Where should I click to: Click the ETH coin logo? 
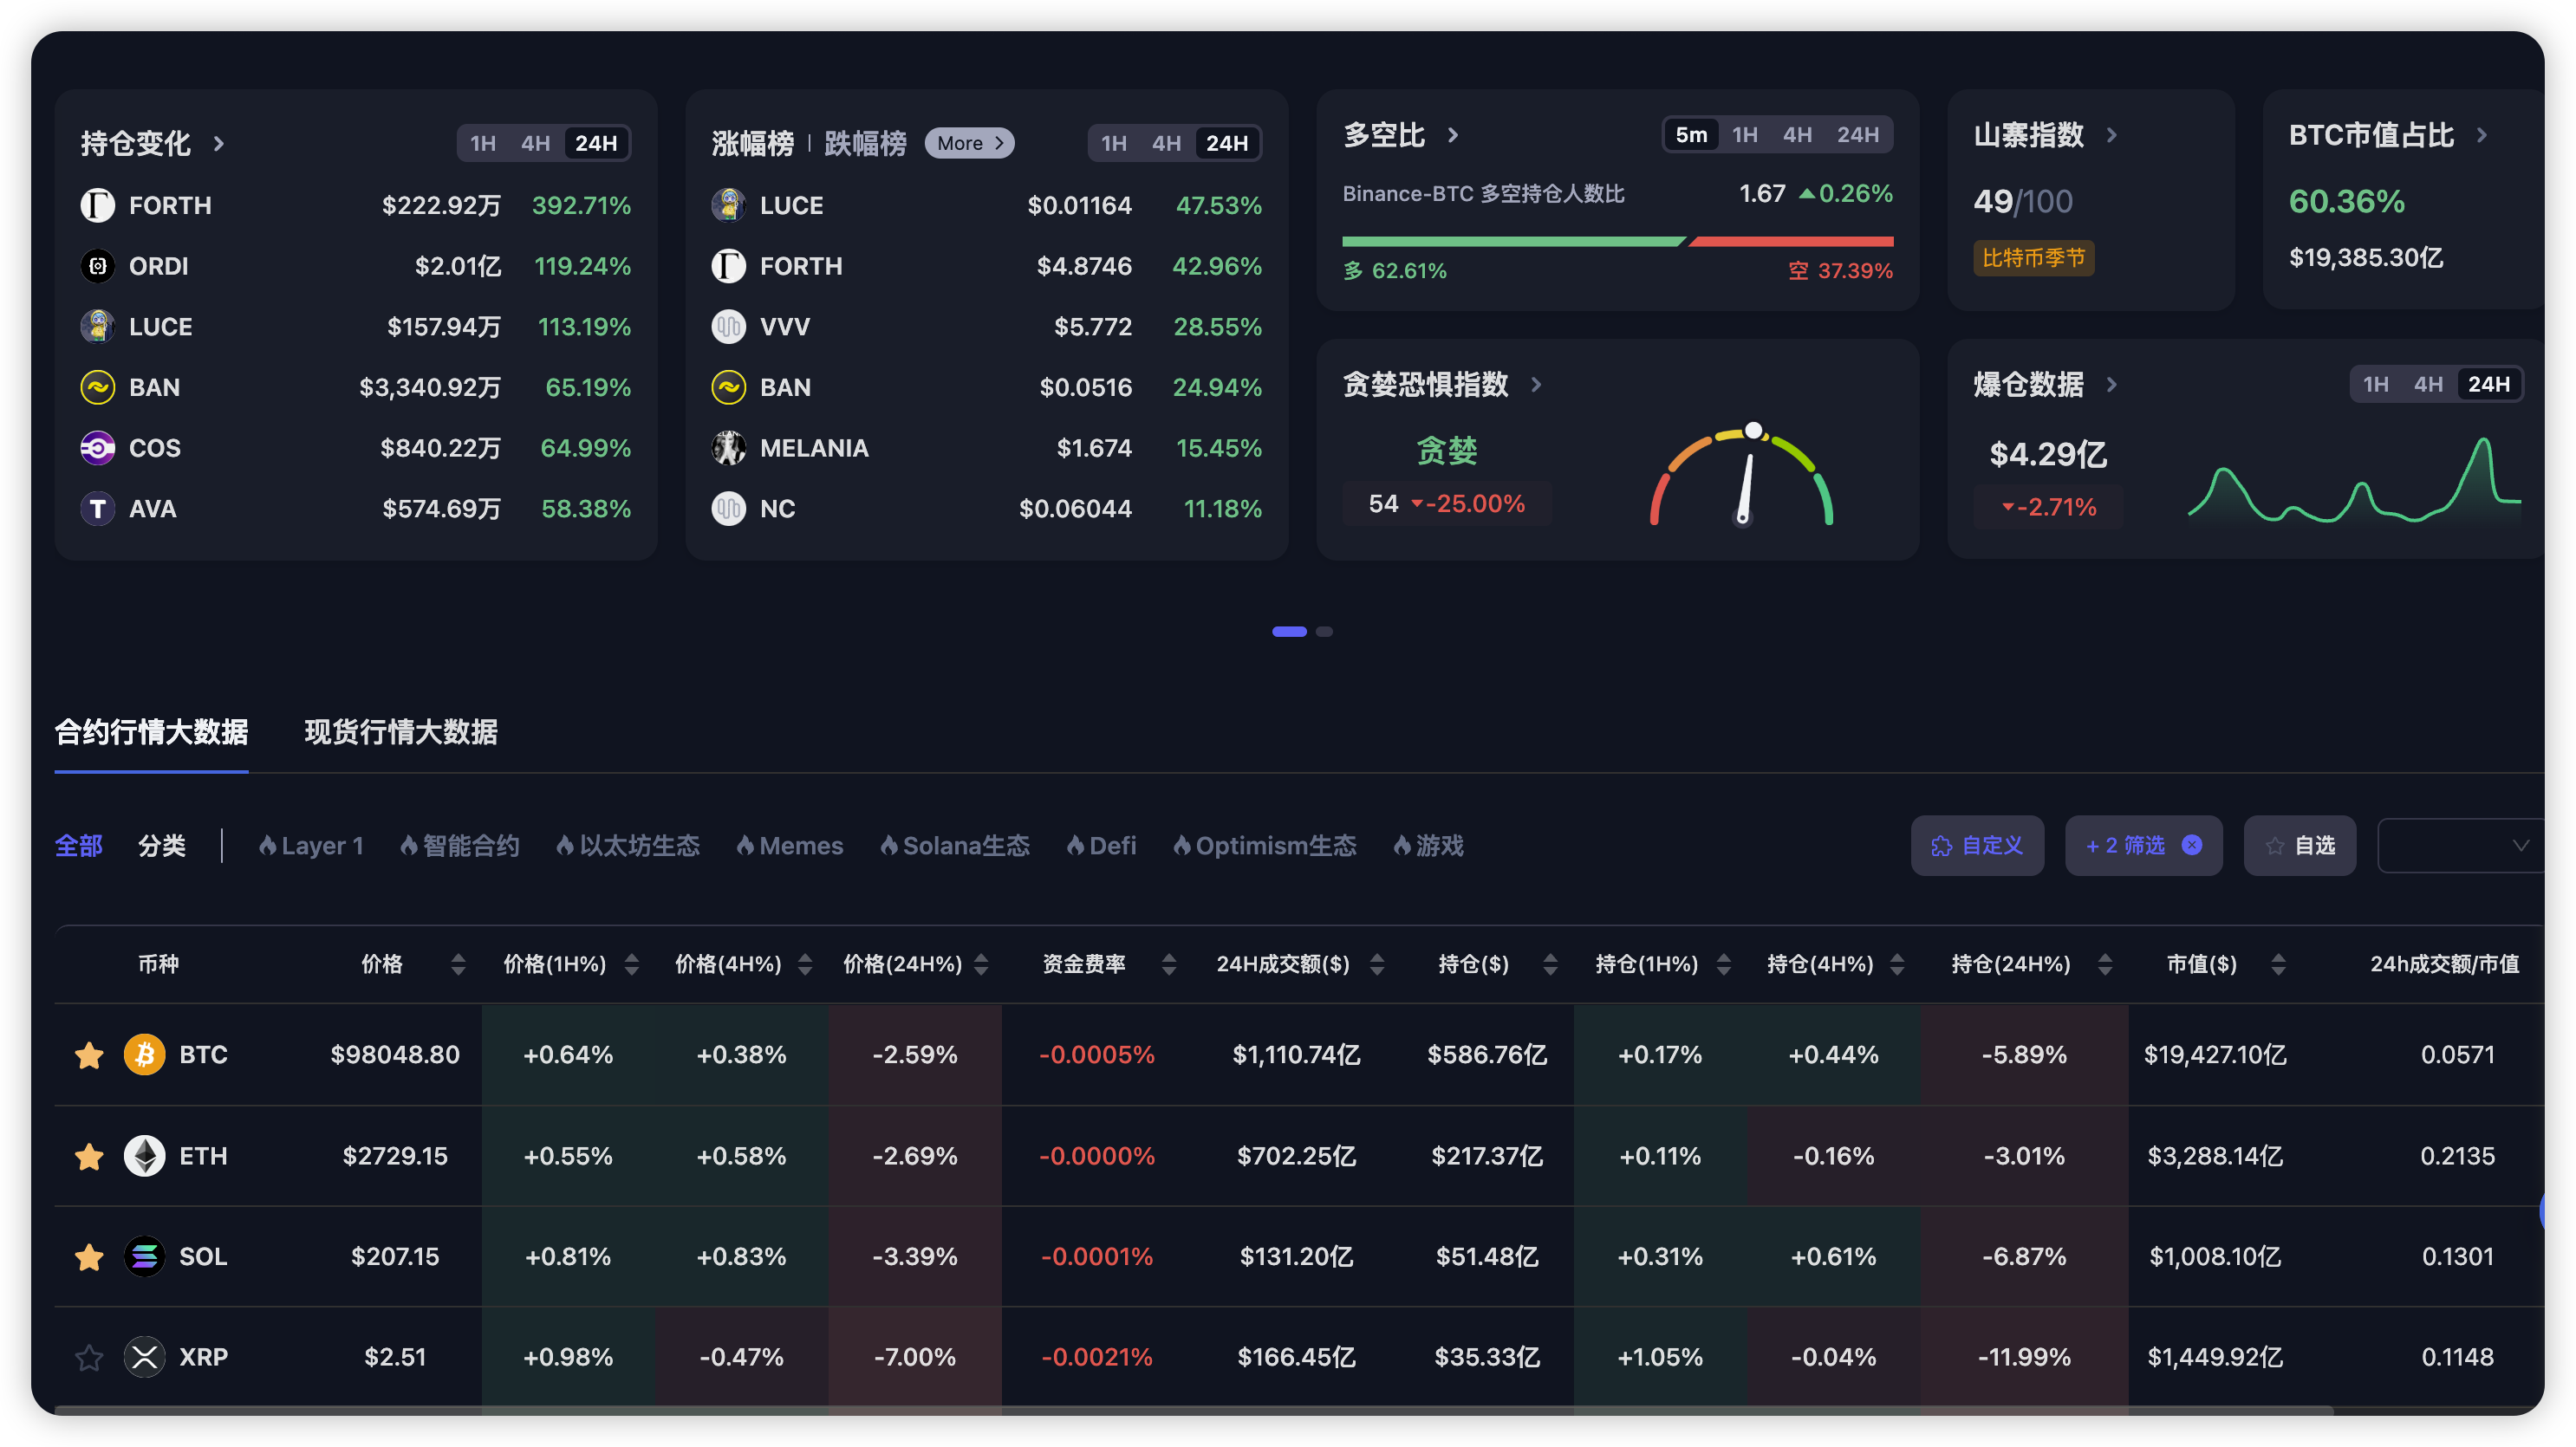pos(144,1155)
